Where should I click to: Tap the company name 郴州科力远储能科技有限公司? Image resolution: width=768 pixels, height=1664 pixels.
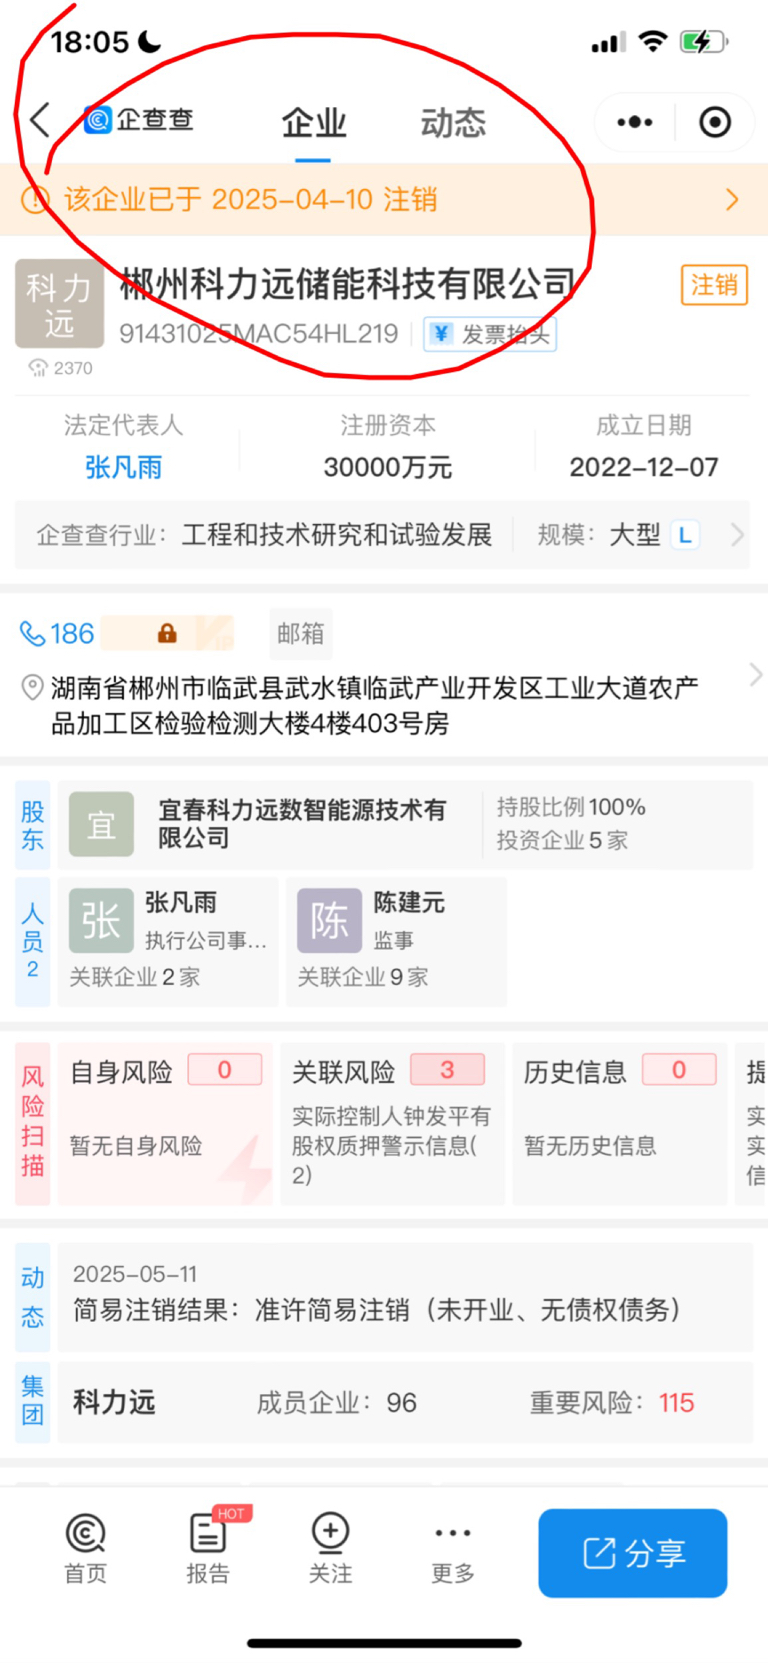pyautogui.click(x=348, y=284)
